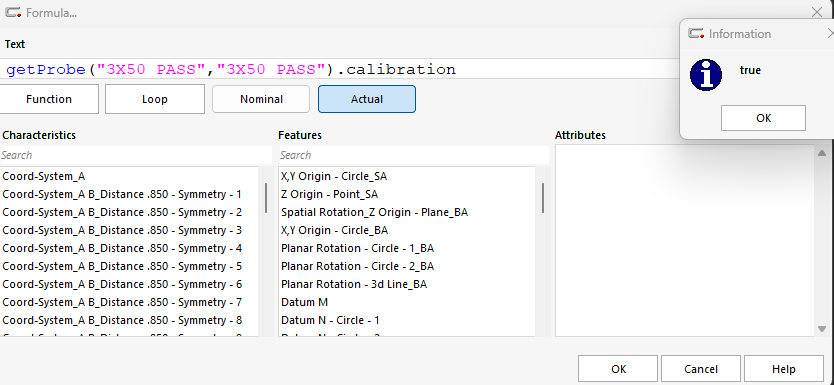Screen dimensions: 834x385
Task: Focus the Characteristics search box
Action: 136,155
